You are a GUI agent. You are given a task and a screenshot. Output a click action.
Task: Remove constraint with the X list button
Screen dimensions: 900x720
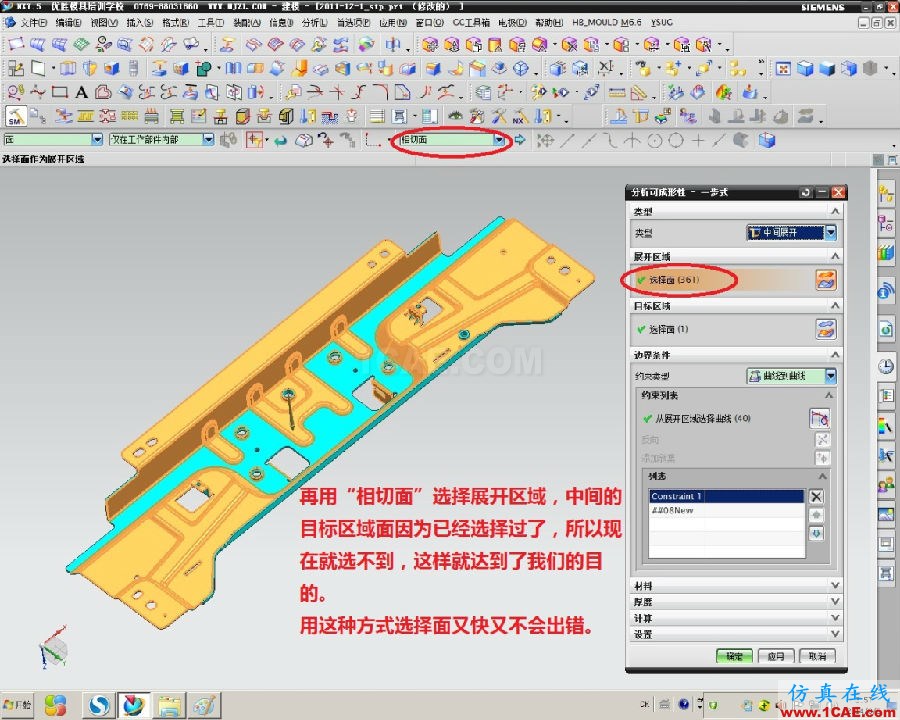[x=816, y=497]
